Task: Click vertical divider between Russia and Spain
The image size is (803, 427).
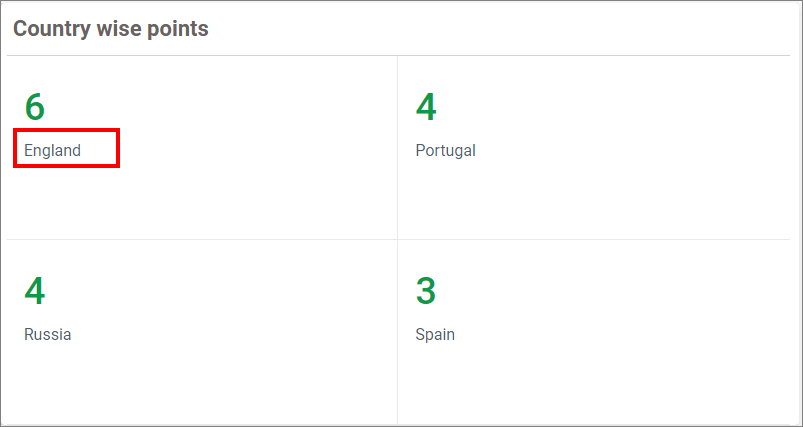Action: pyautogui.click(x=397, y=332)
